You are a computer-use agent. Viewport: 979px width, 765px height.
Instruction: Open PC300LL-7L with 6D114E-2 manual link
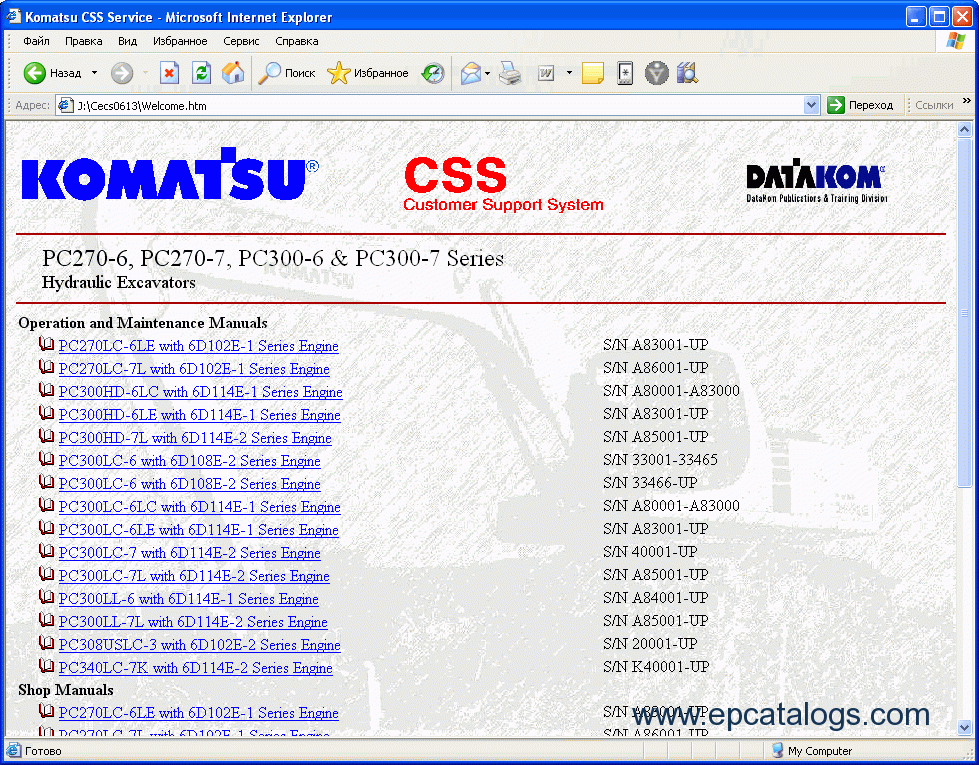(193, 622)
